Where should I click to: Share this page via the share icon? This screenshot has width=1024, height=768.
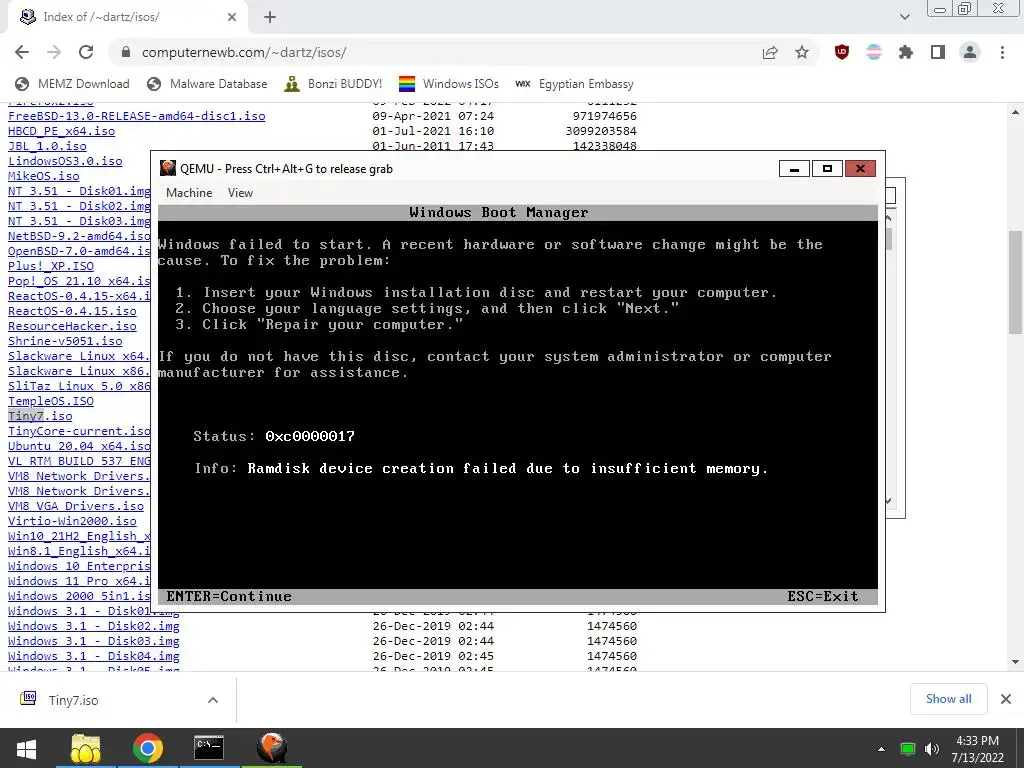click(x=770, y=52)
